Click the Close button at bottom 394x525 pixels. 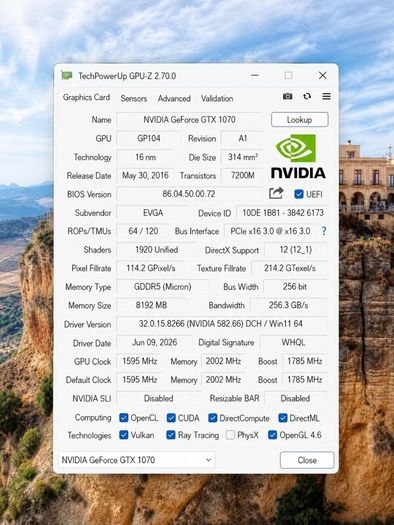coord(307,460)
